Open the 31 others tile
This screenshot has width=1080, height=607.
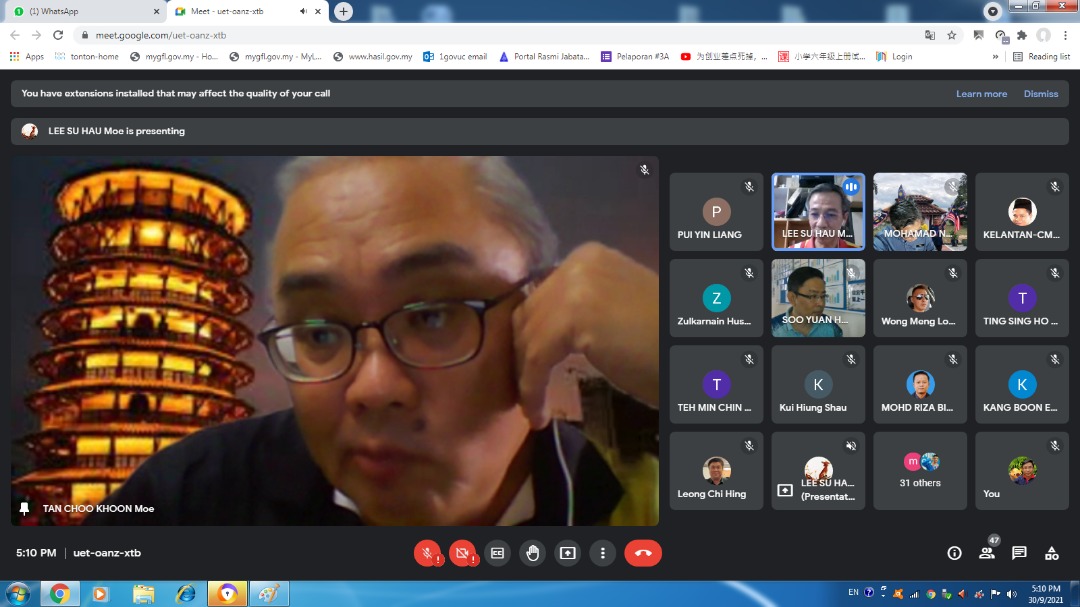[x=920, y=471]
